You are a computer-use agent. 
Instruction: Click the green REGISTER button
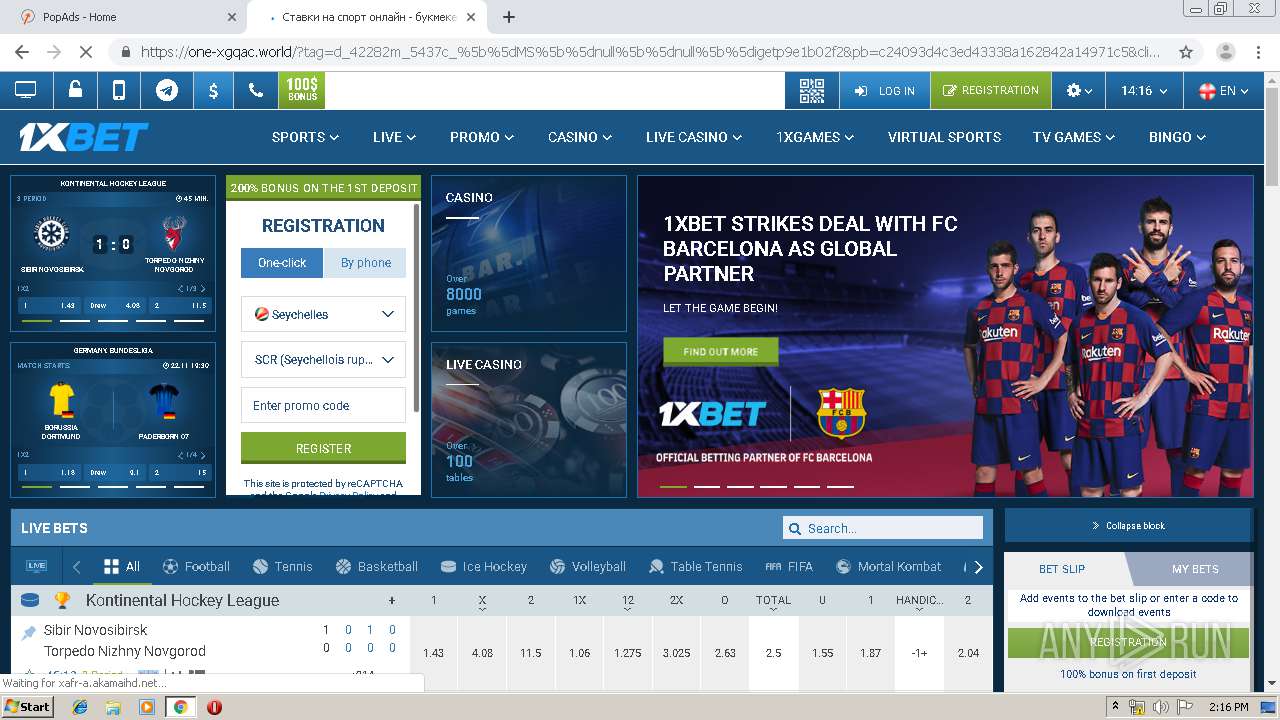[x=323, y=448]
